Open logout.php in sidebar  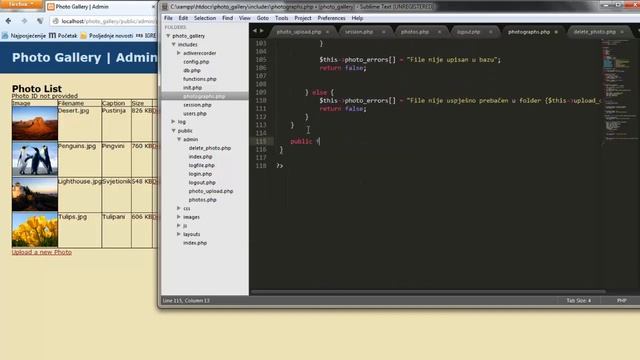tap(202, 182)
